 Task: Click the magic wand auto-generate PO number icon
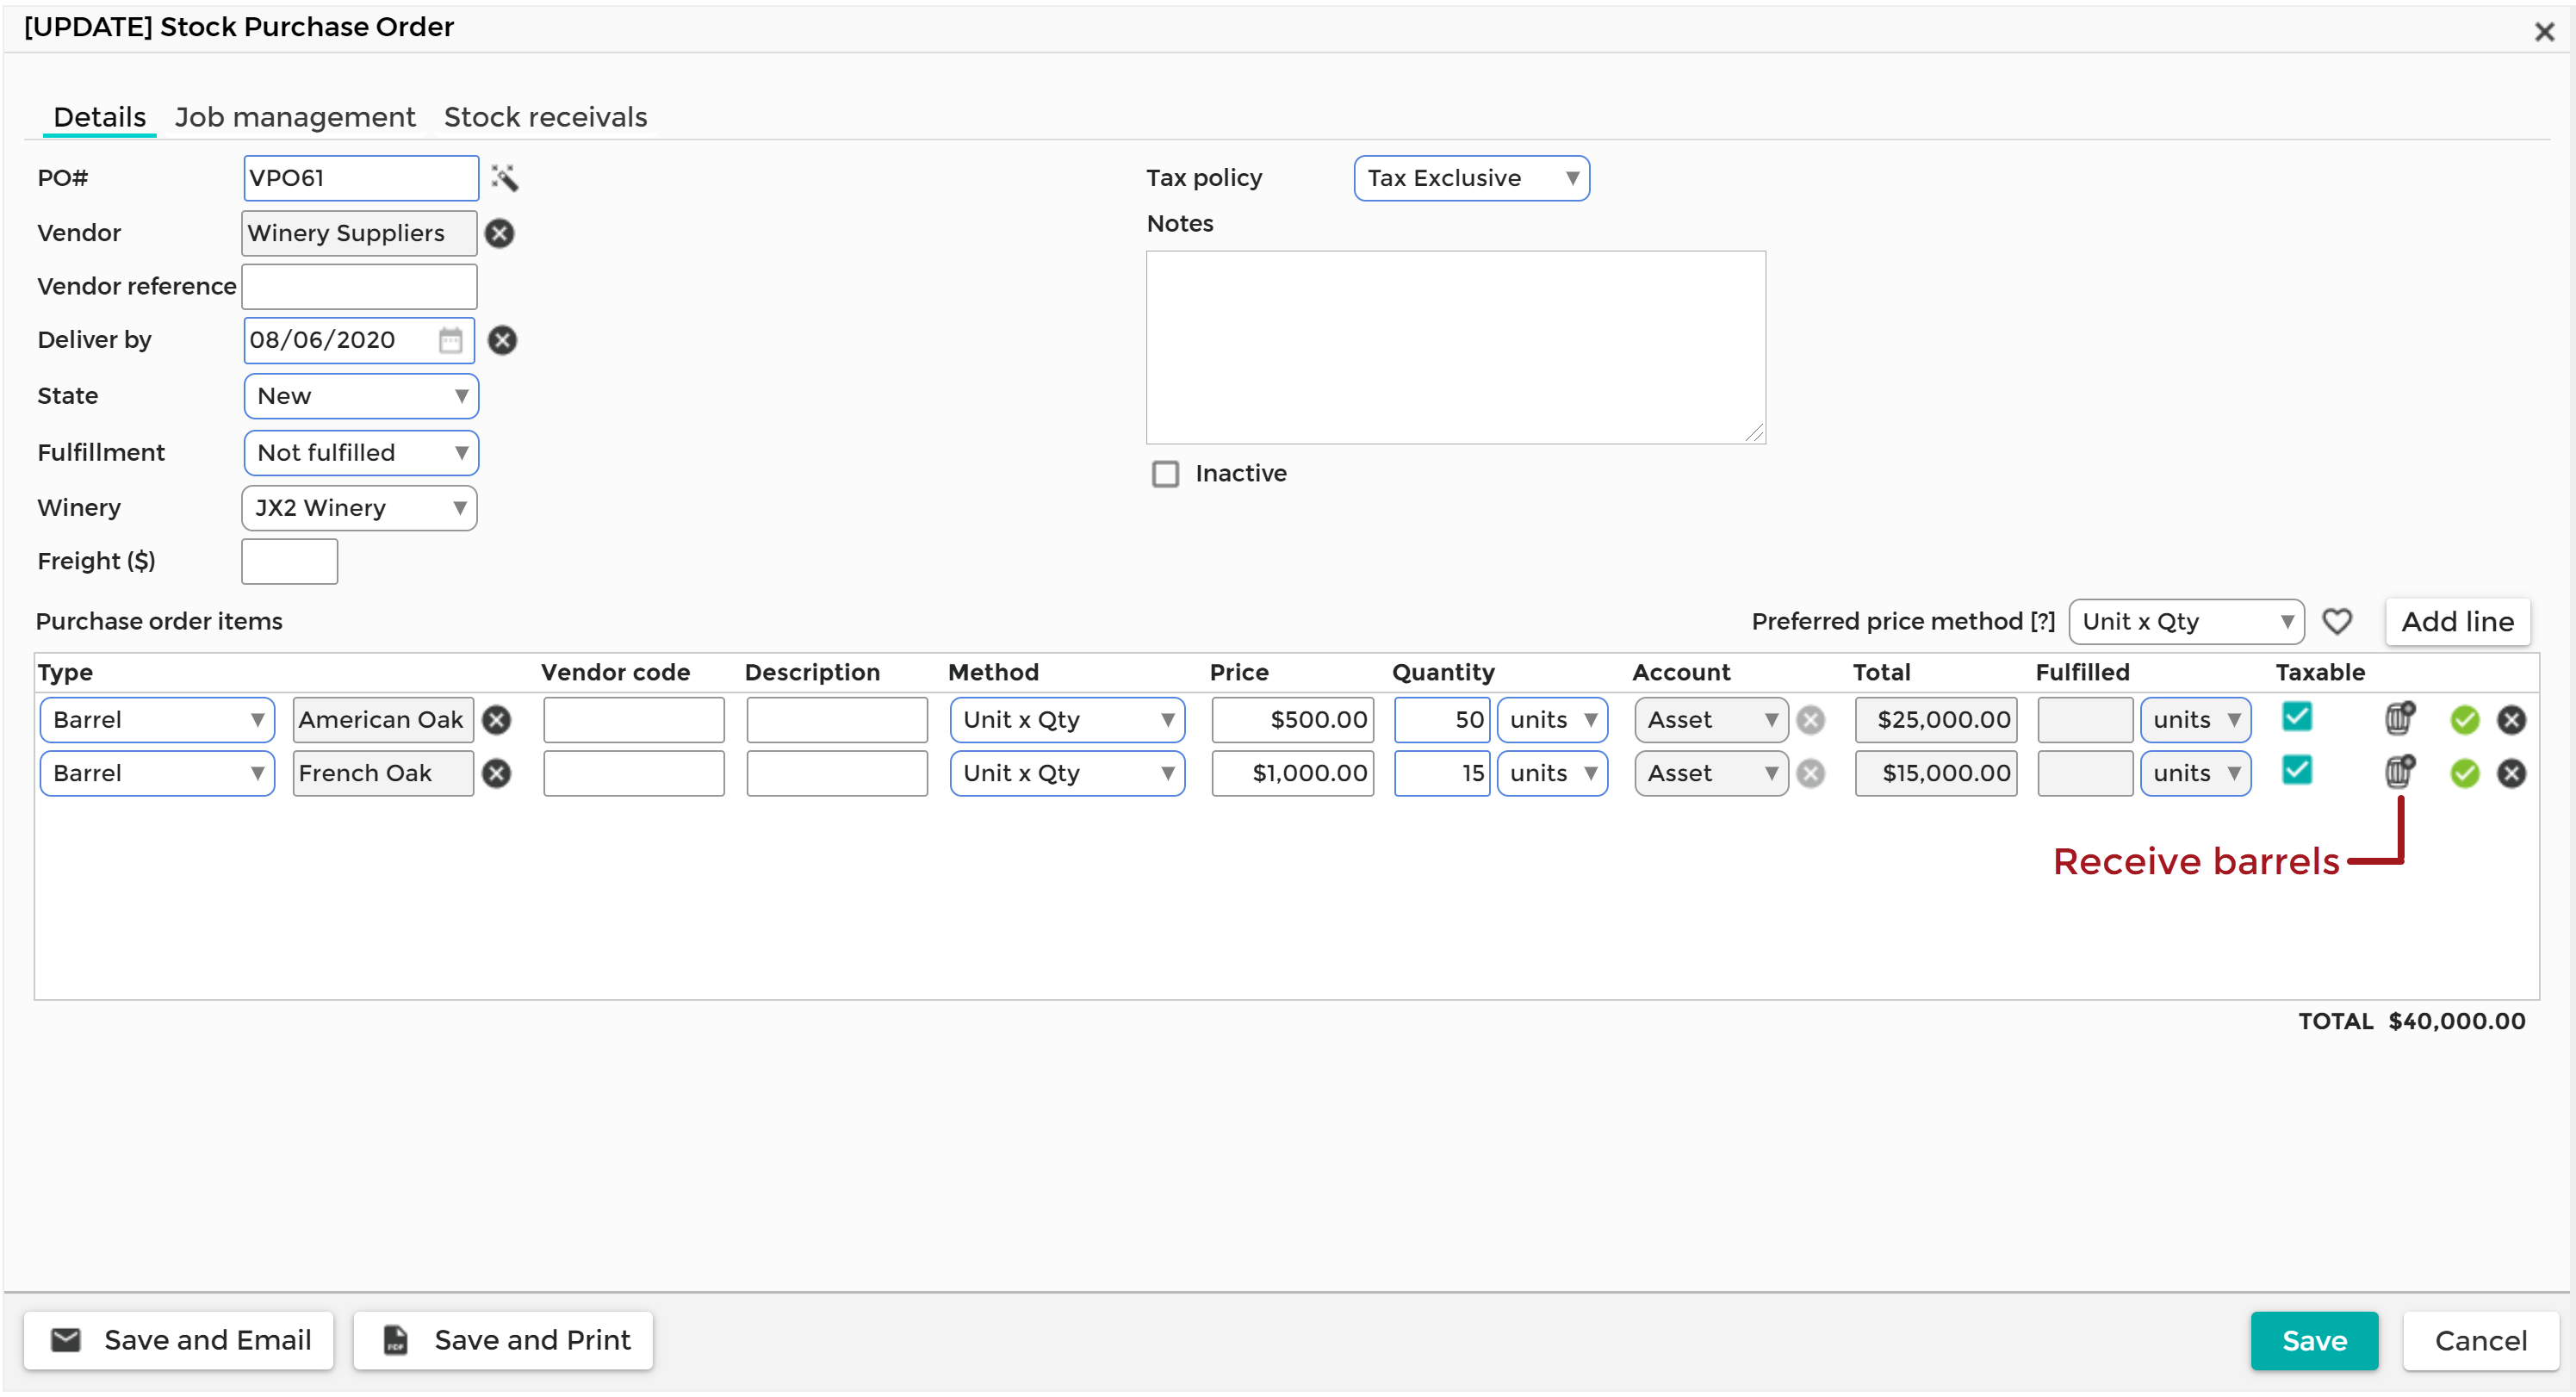(x=504, y=178)
